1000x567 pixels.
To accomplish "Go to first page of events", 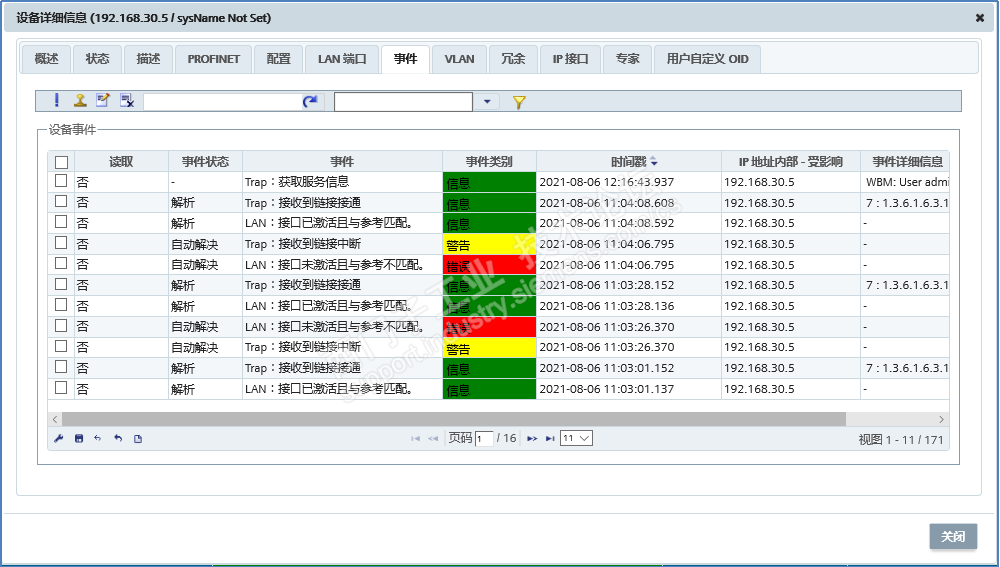I will [x=415, y=439].
